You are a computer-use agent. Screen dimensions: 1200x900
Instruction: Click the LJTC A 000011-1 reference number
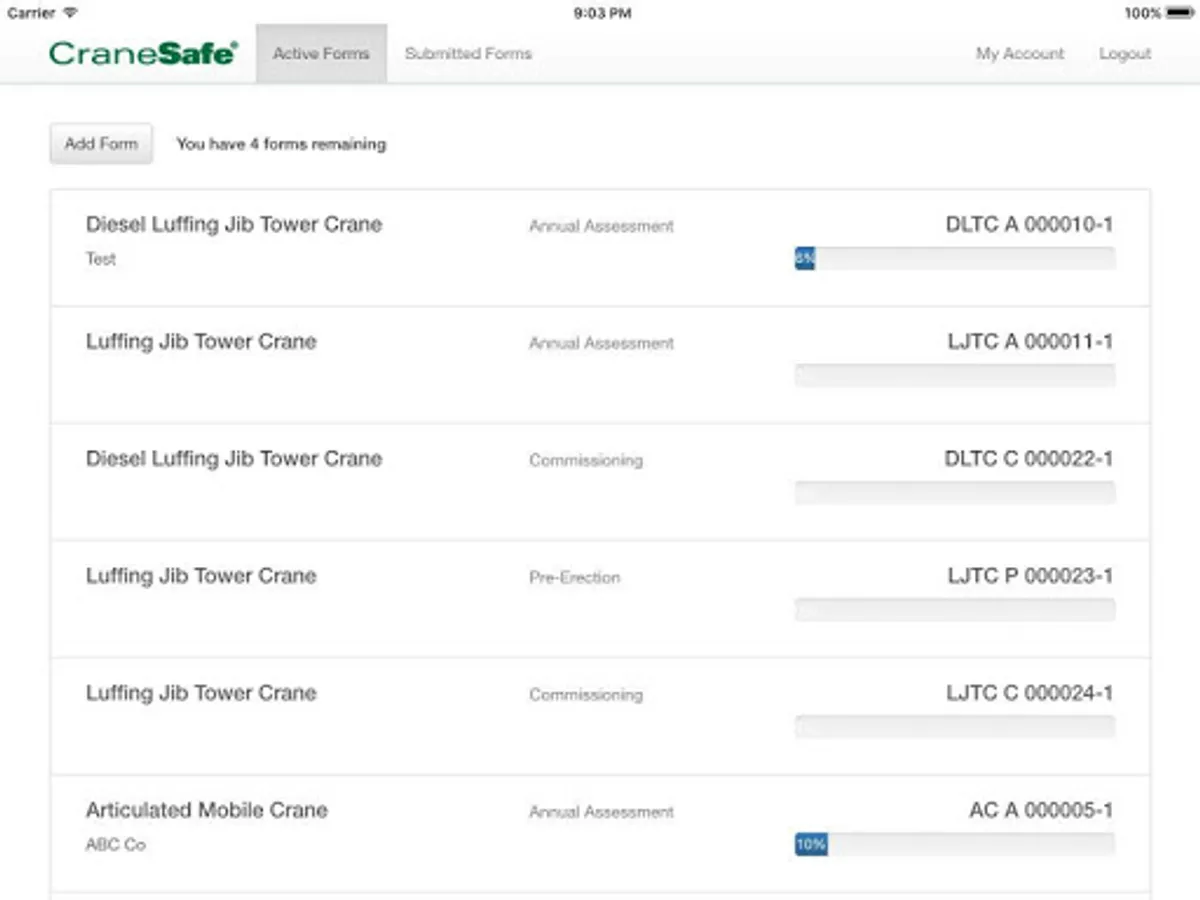coord(1030,342)
